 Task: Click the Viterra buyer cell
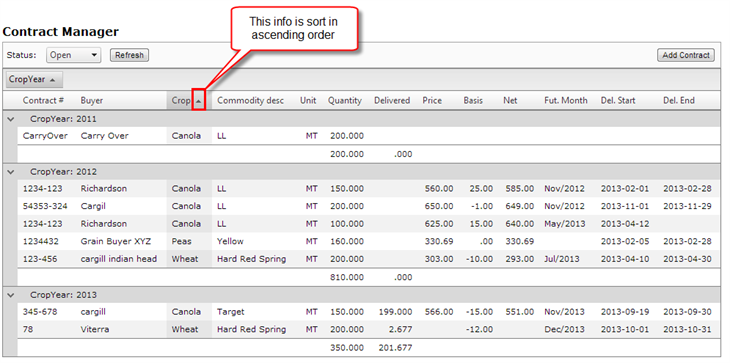click(x=95, y=329)
